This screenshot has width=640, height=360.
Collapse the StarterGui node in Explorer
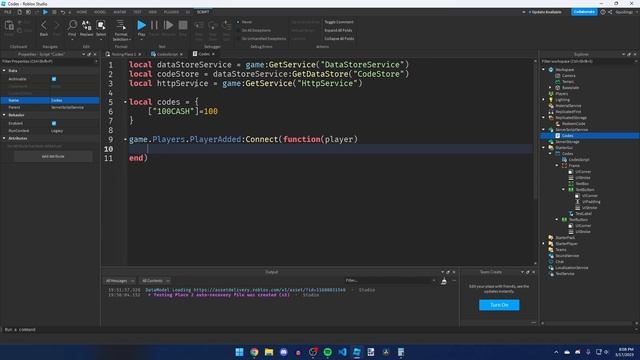544,147
